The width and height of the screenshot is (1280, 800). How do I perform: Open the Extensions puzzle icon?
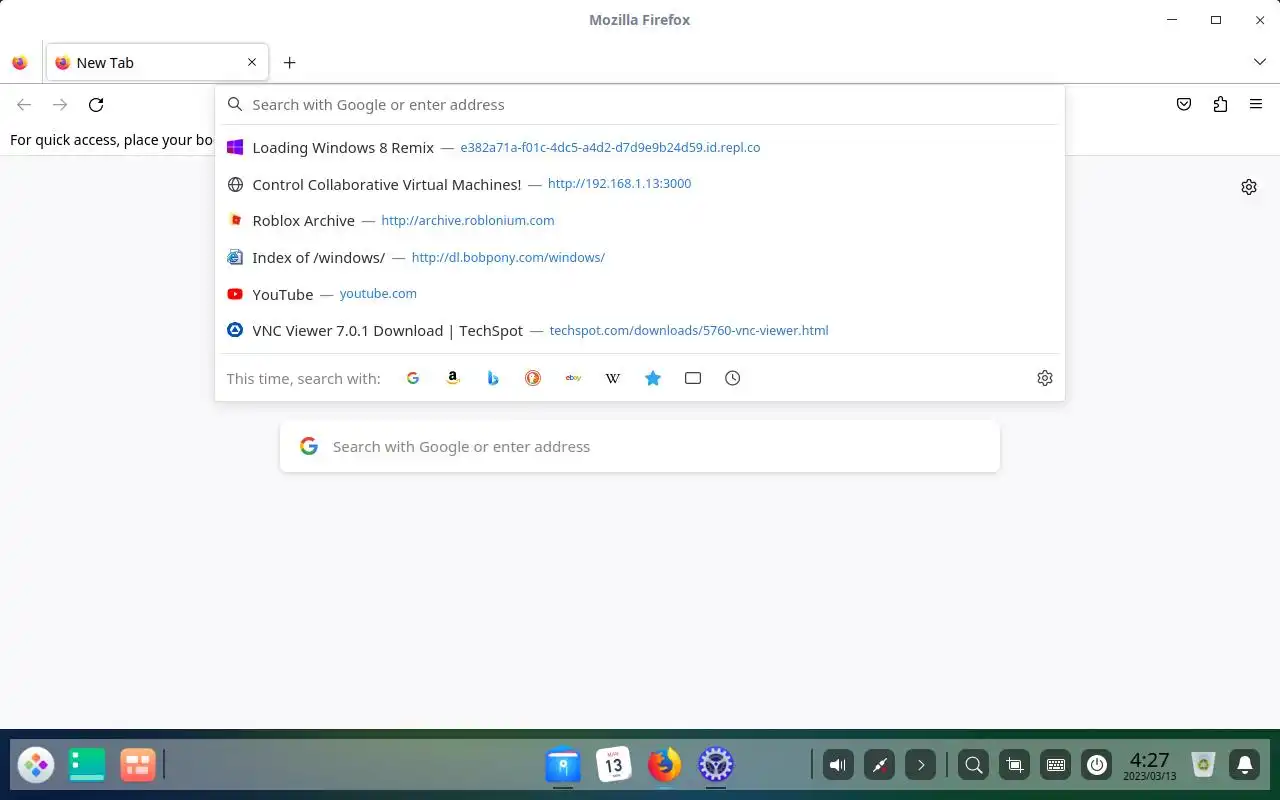(1220, 104)
